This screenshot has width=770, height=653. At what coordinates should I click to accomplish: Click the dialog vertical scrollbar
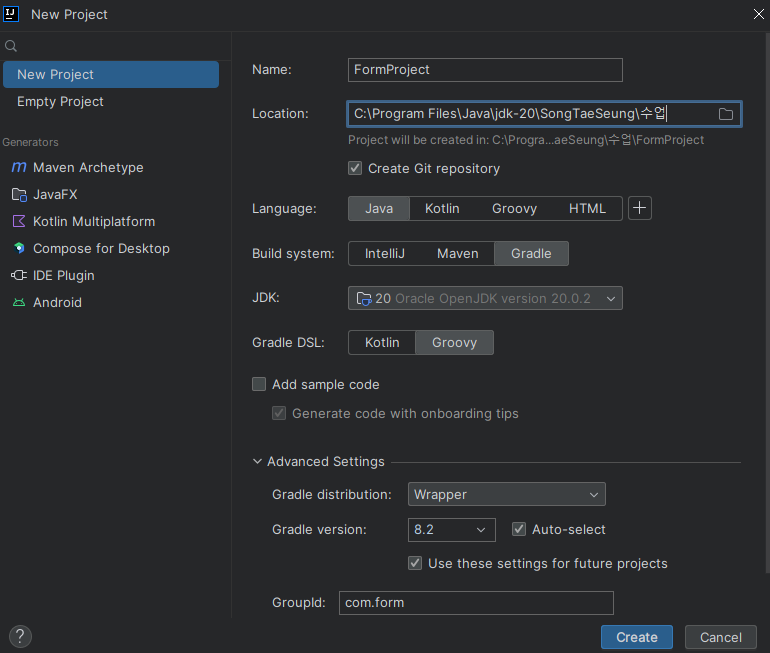768,302
